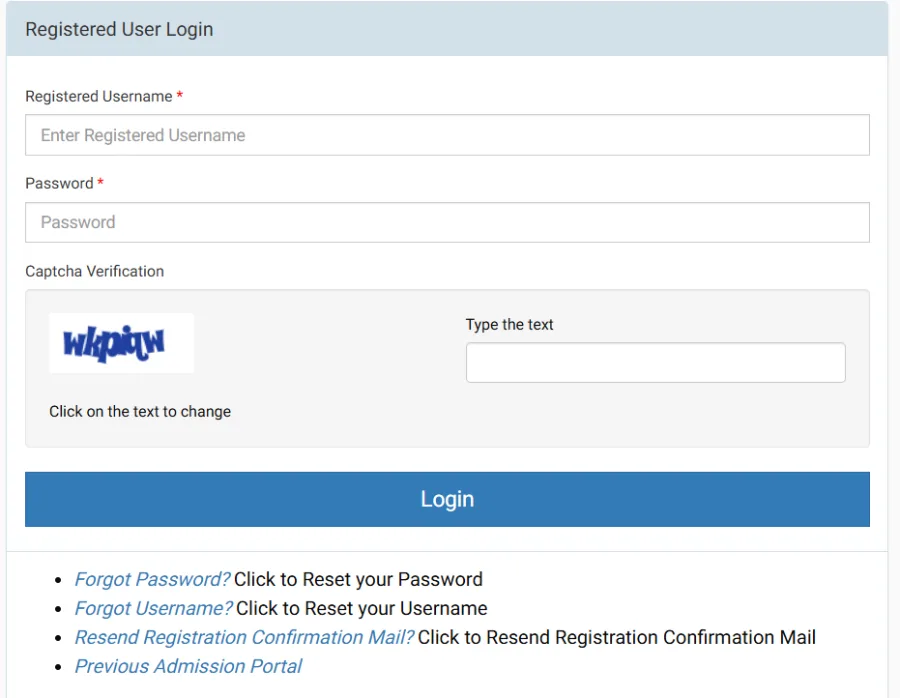Click the Registered User Login header

[x=119, y=29]
